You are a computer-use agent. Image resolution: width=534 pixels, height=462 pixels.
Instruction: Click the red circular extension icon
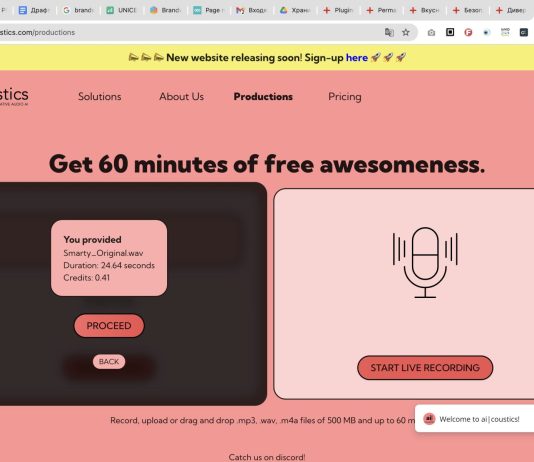468,32
